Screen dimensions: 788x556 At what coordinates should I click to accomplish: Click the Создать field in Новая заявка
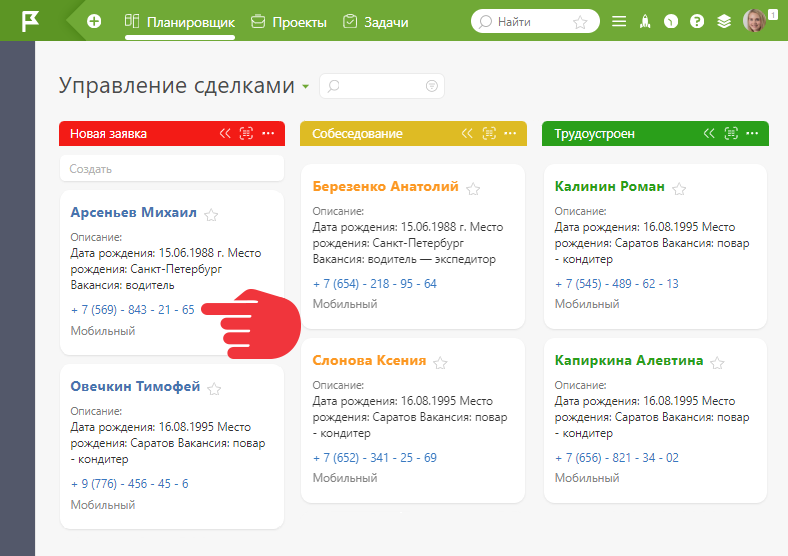pos(172,168)
